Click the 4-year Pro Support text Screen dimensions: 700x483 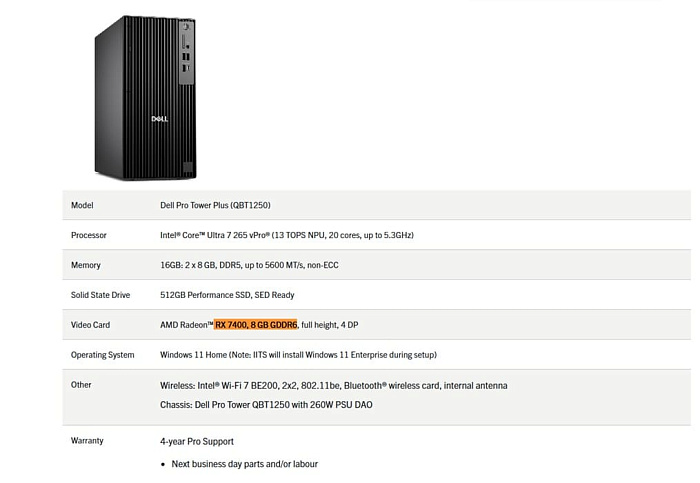click(197, 441)
